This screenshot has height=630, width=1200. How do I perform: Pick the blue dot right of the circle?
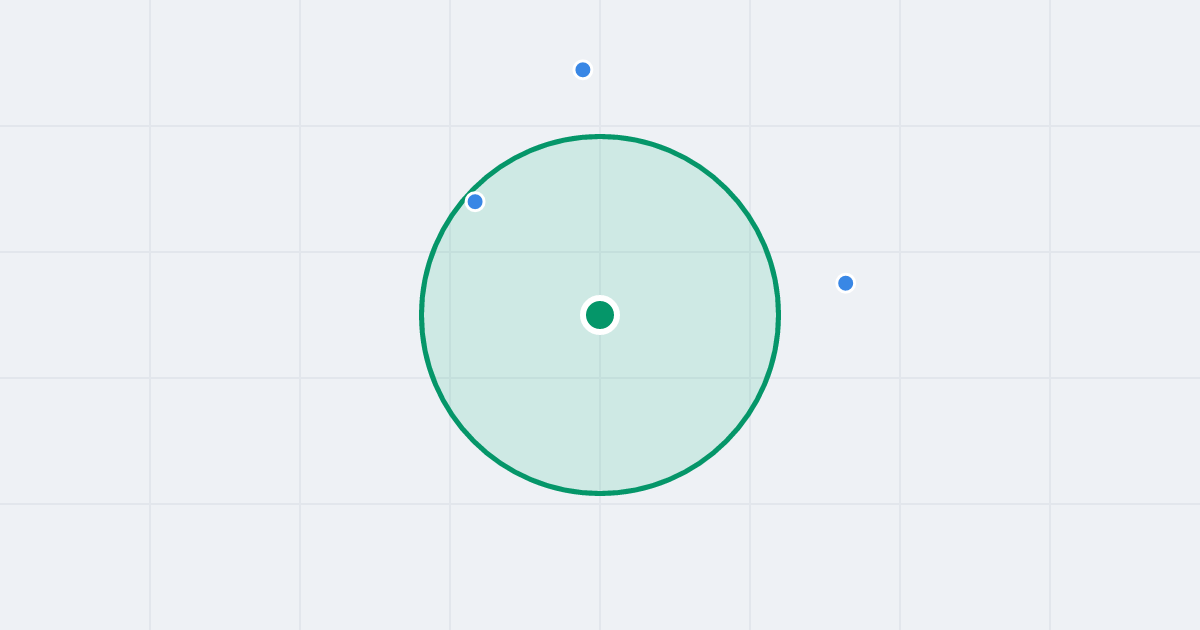click(846, 283)
